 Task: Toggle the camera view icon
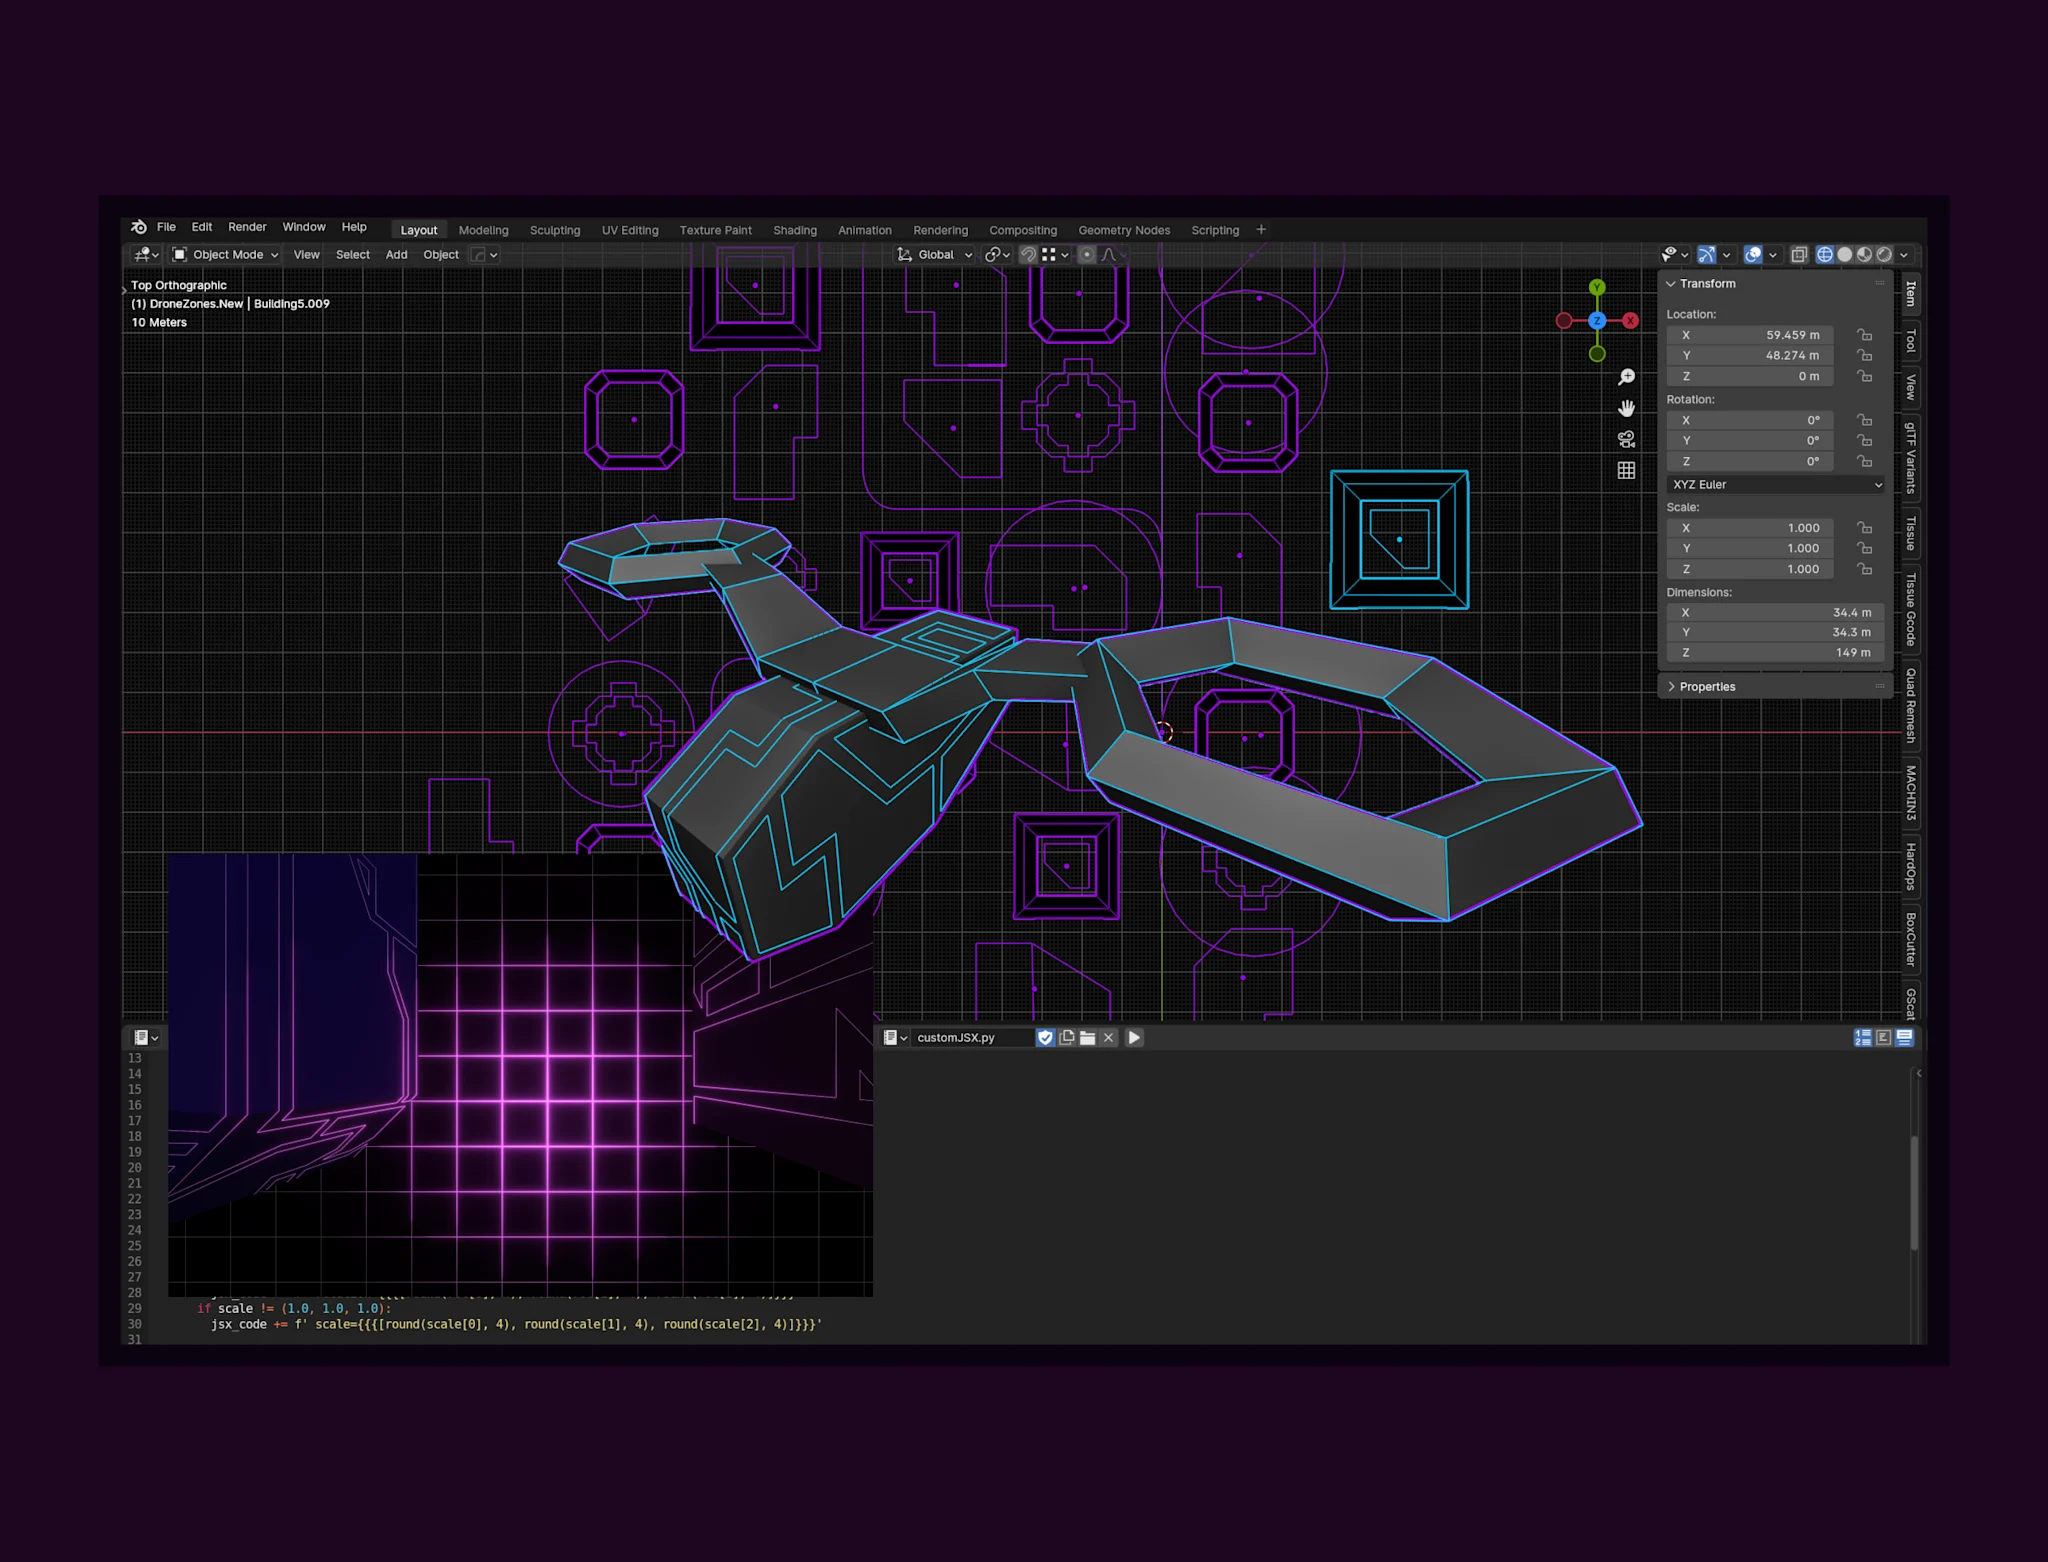point(1626,439)
